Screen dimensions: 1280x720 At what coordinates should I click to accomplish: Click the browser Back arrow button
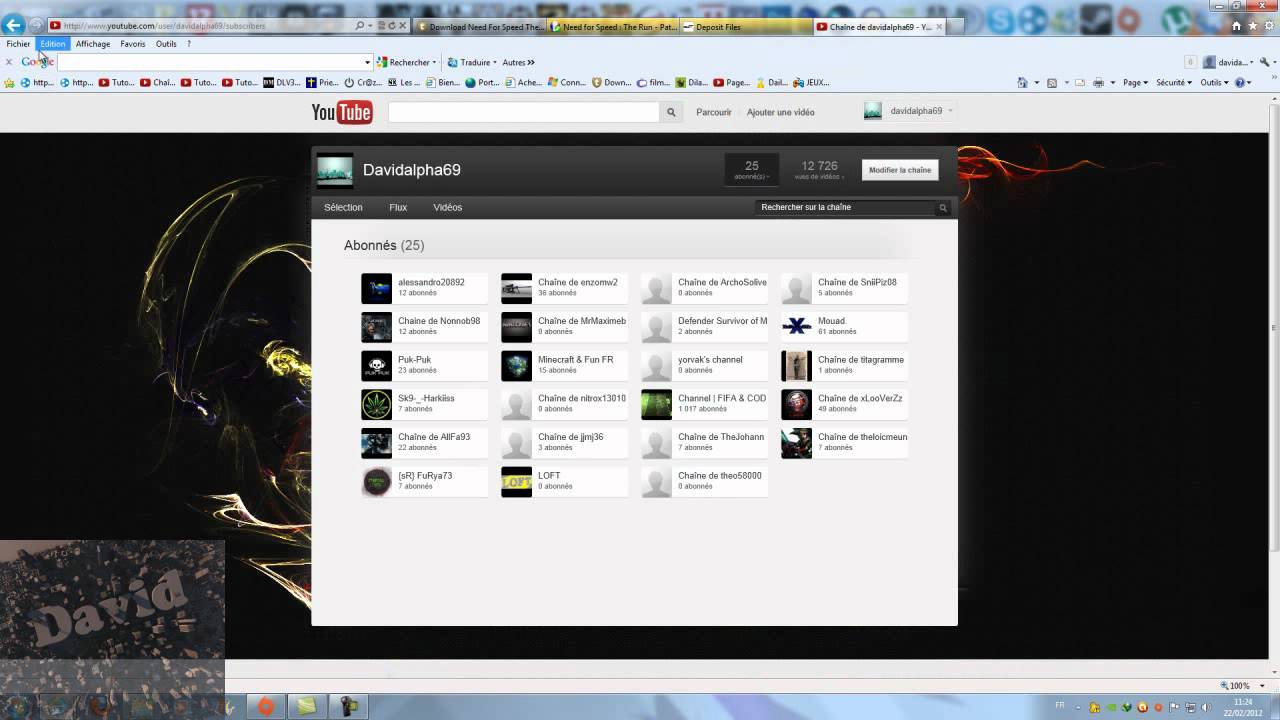[13, 25]
